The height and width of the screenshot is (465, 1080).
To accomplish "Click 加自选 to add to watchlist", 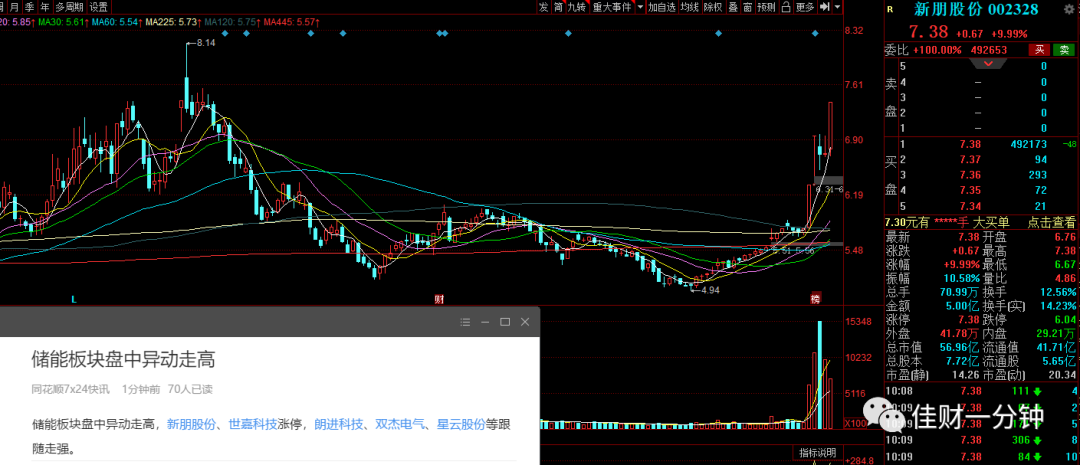I will click(x=662, y=7).
